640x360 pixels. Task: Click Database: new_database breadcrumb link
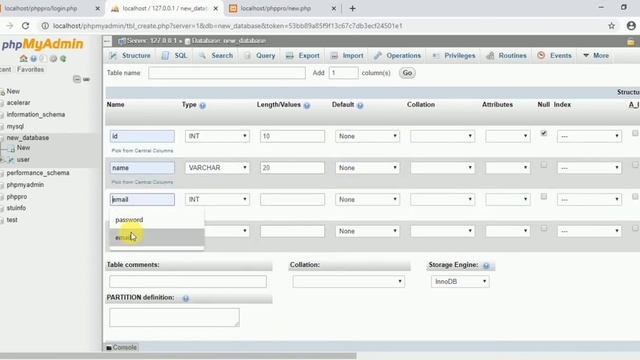[x=228, y=41]
